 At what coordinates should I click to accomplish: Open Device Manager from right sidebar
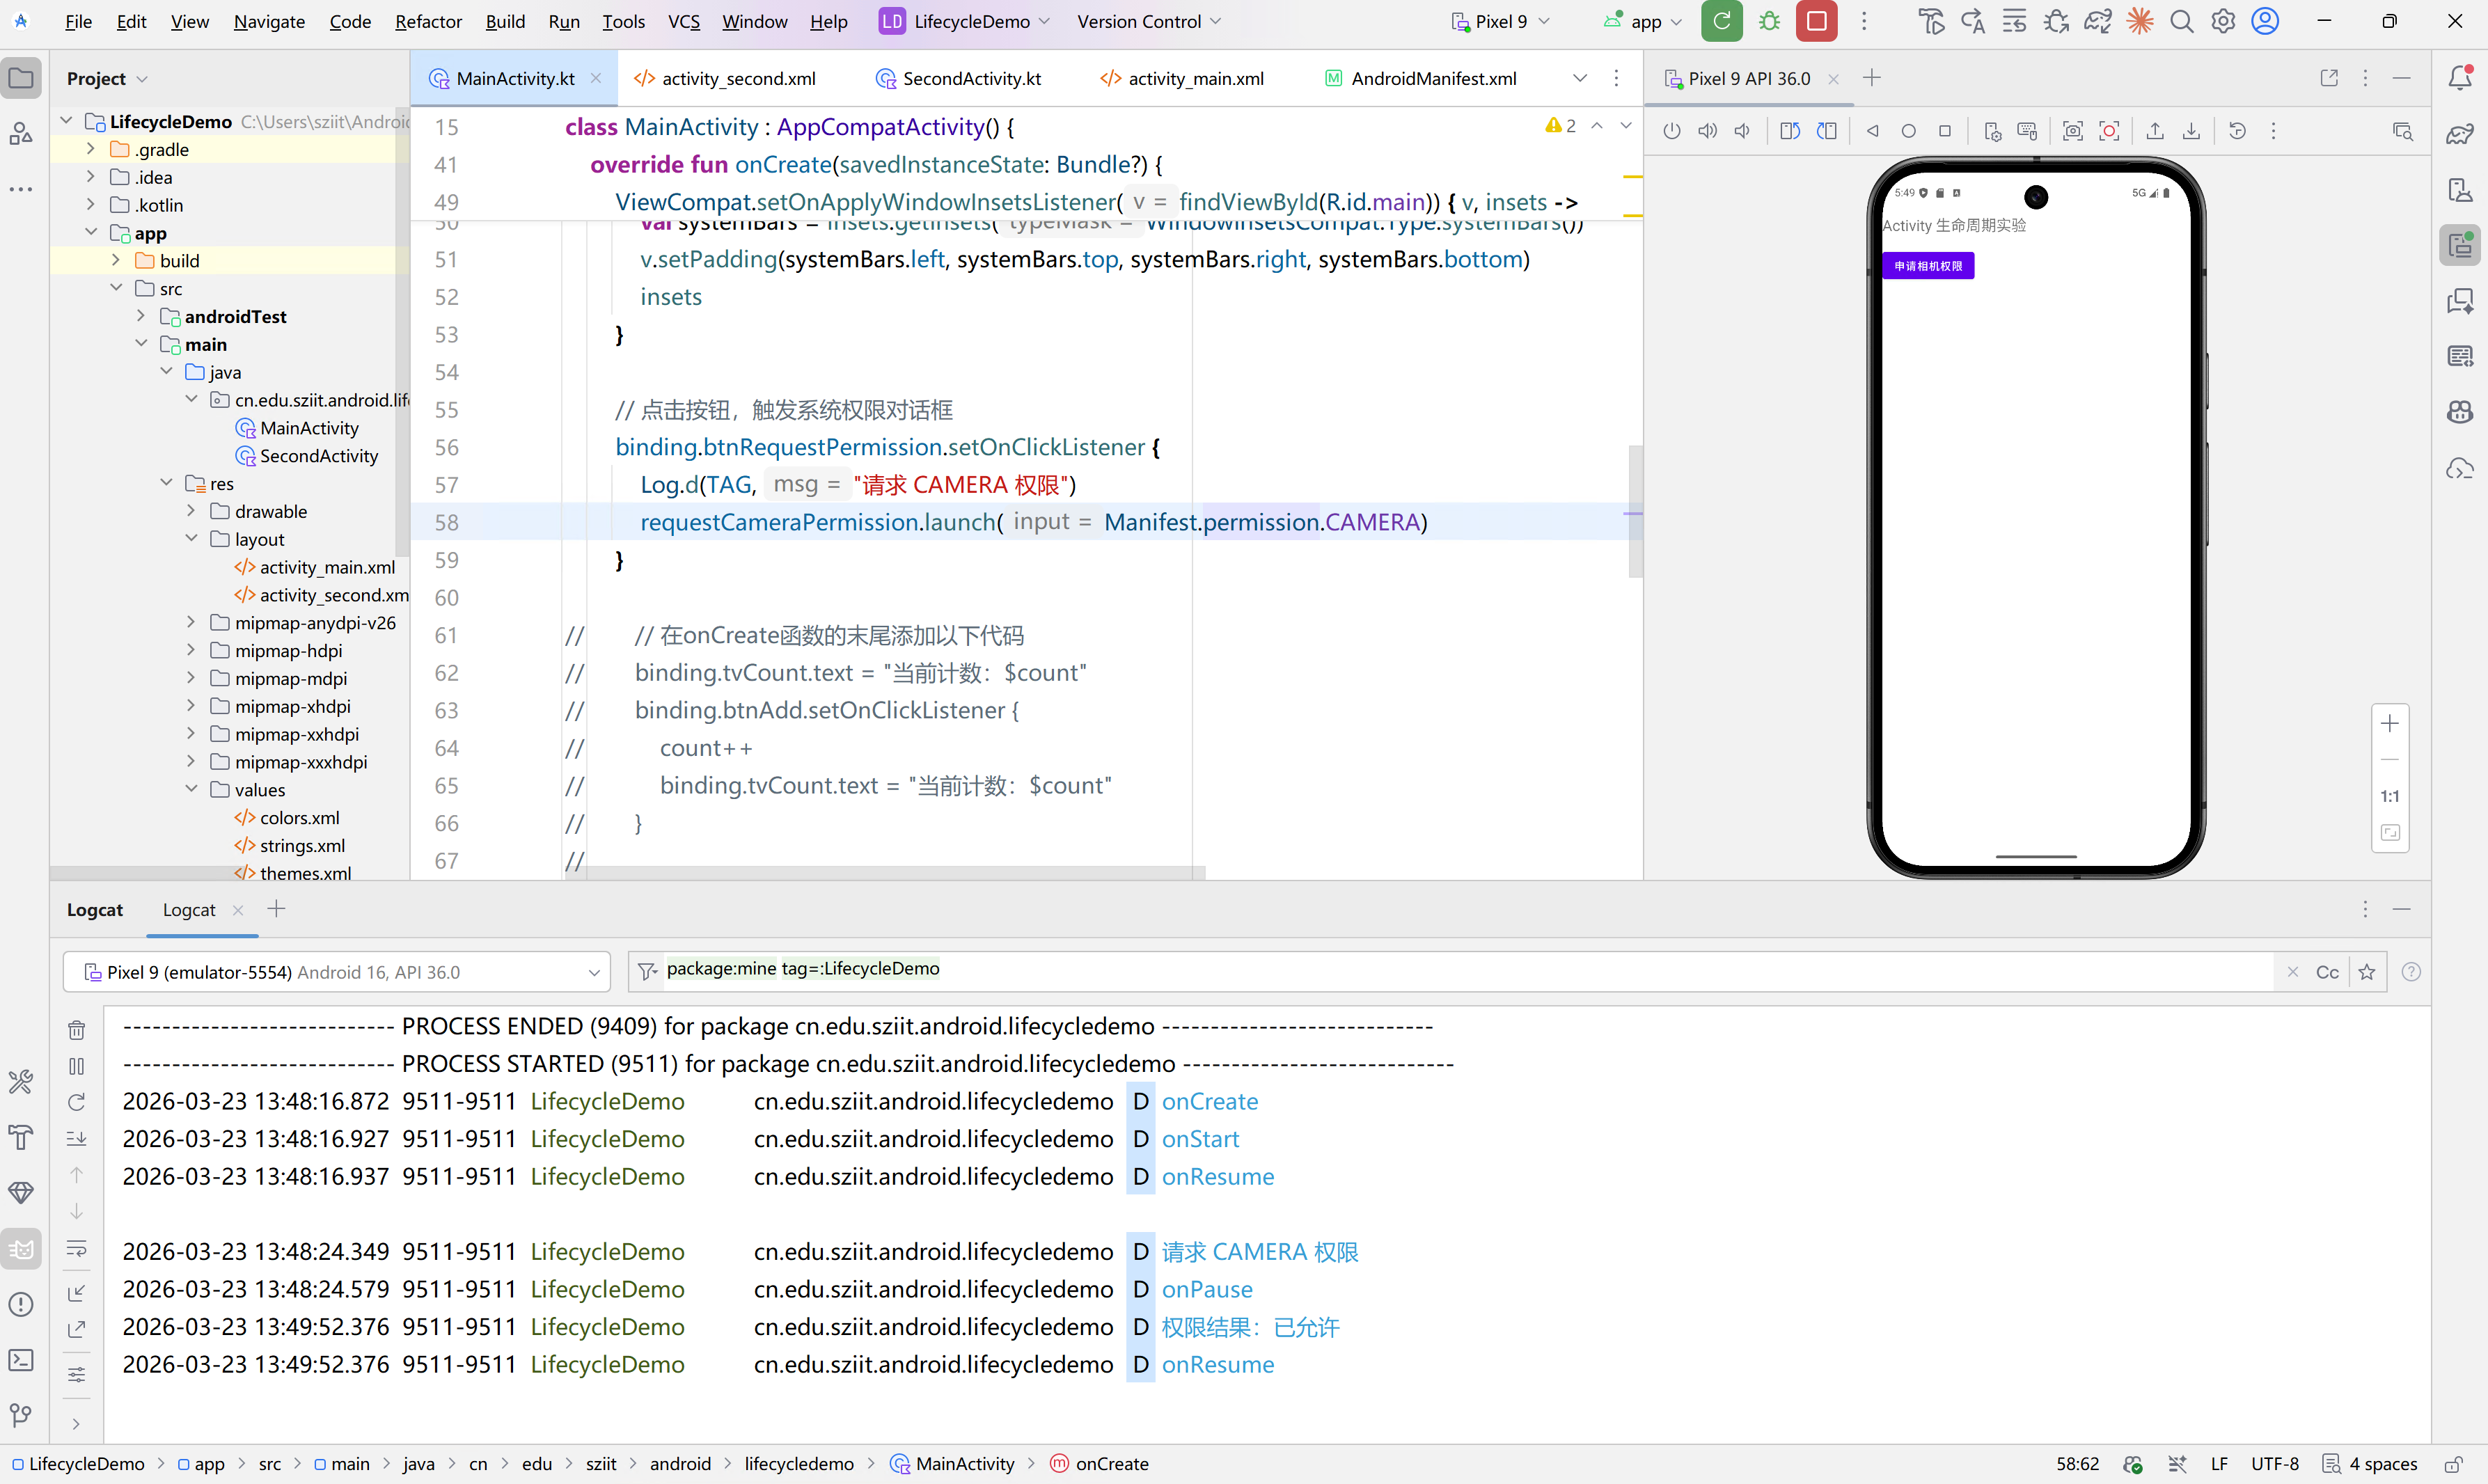(2460, 190)
